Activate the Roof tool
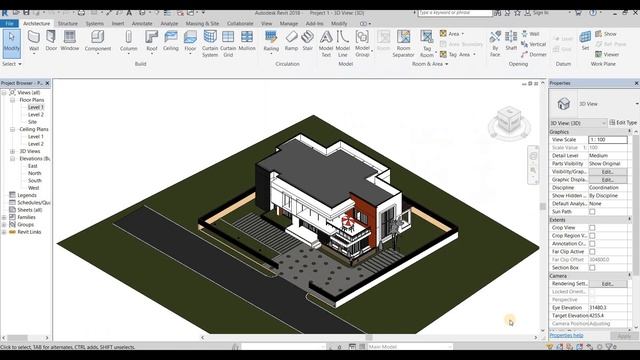 click(151, 42)
